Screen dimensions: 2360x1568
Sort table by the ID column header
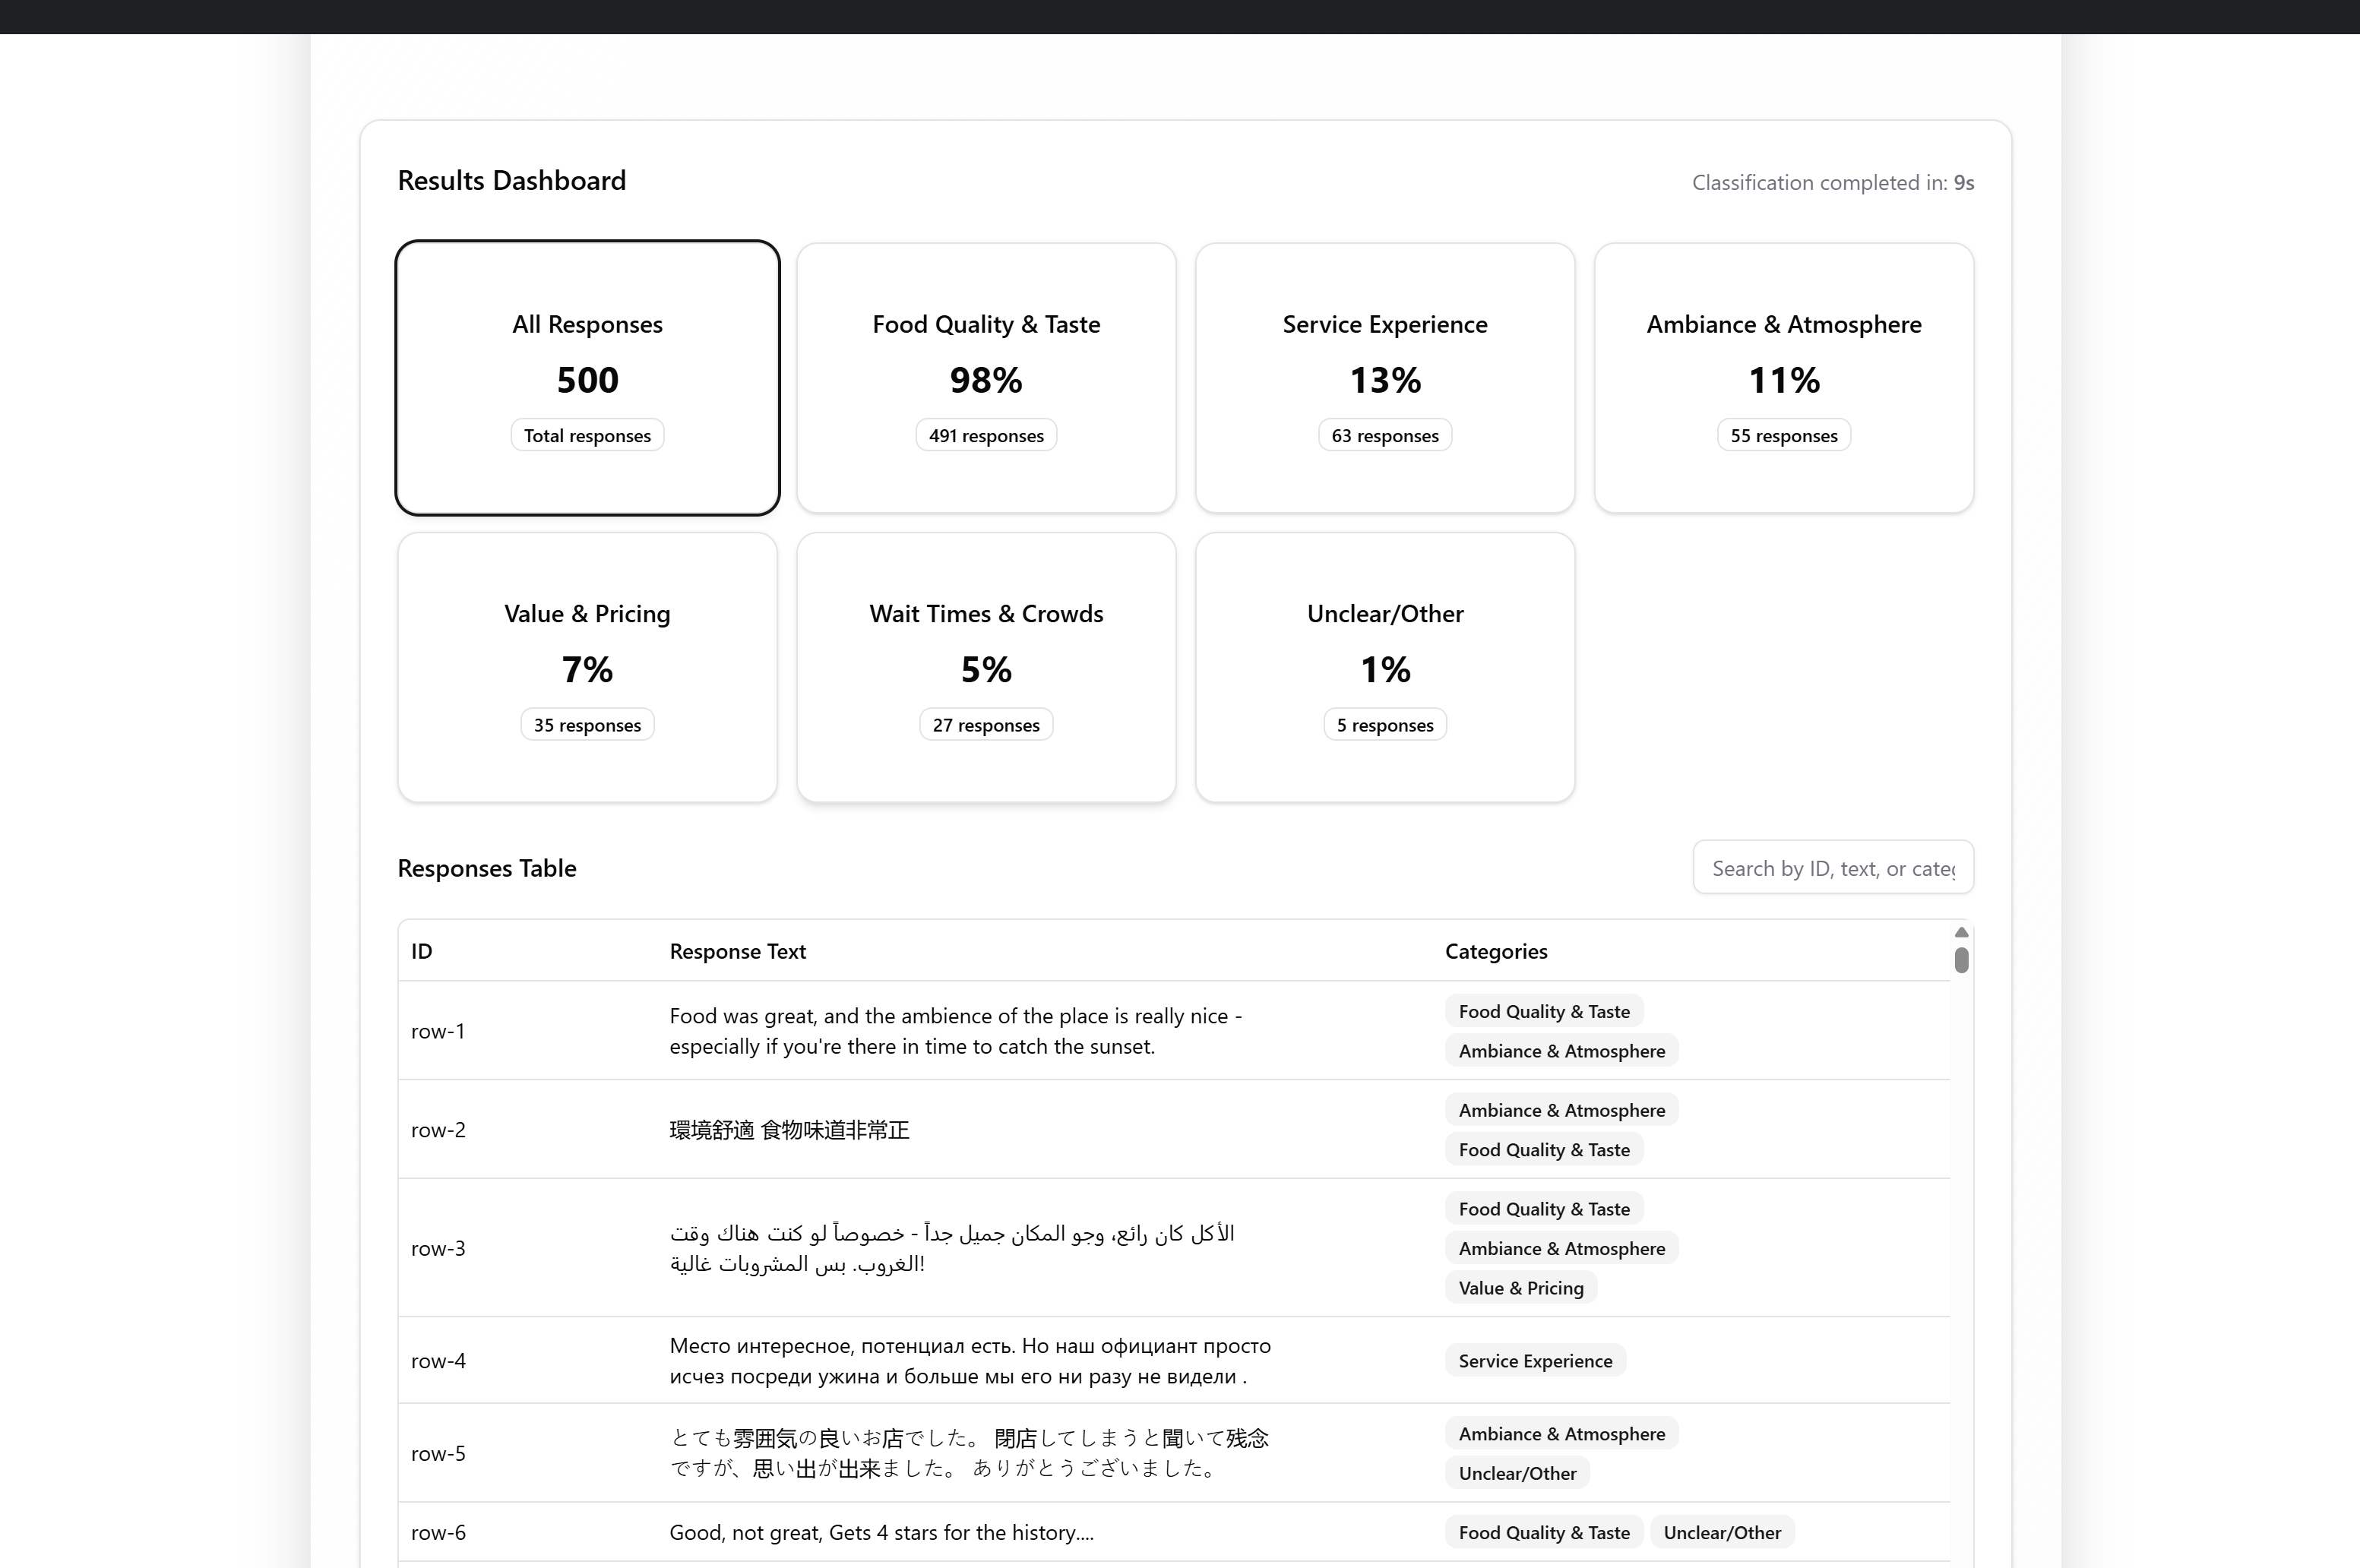(421, 951)
